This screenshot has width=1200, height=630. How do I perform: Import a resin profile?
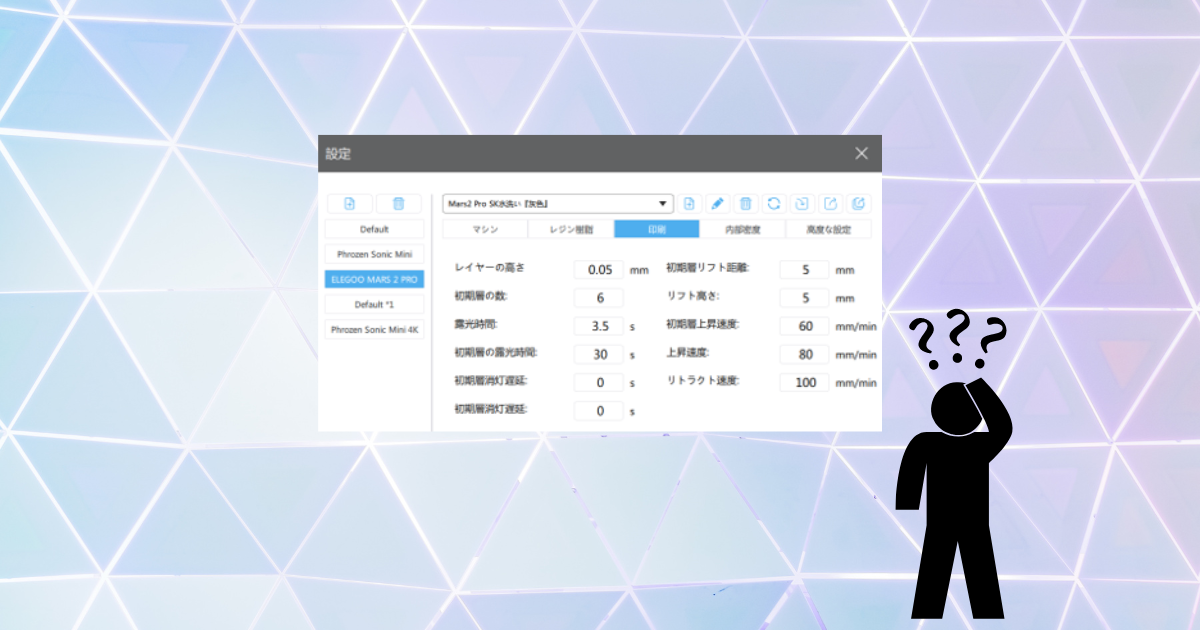click(x=800, y=204)
